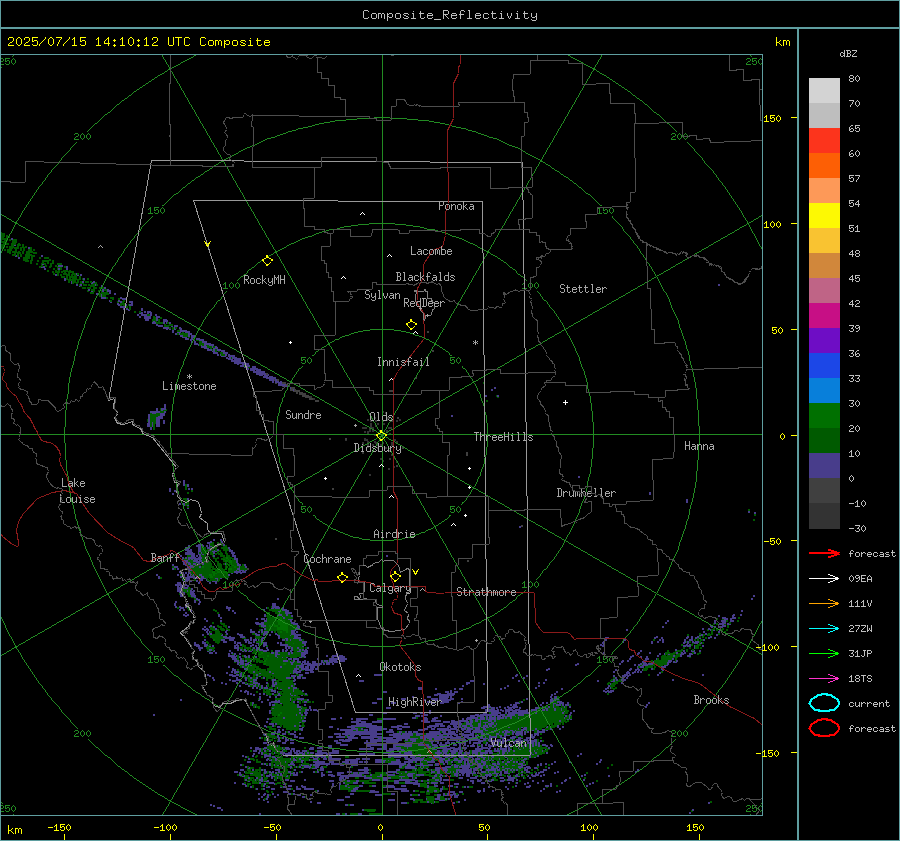Image resolution: width=900 pixels, height=841 pixels.
Task: Click the blue 33-36 dBZ swatch
Action: tap(824, 366)
